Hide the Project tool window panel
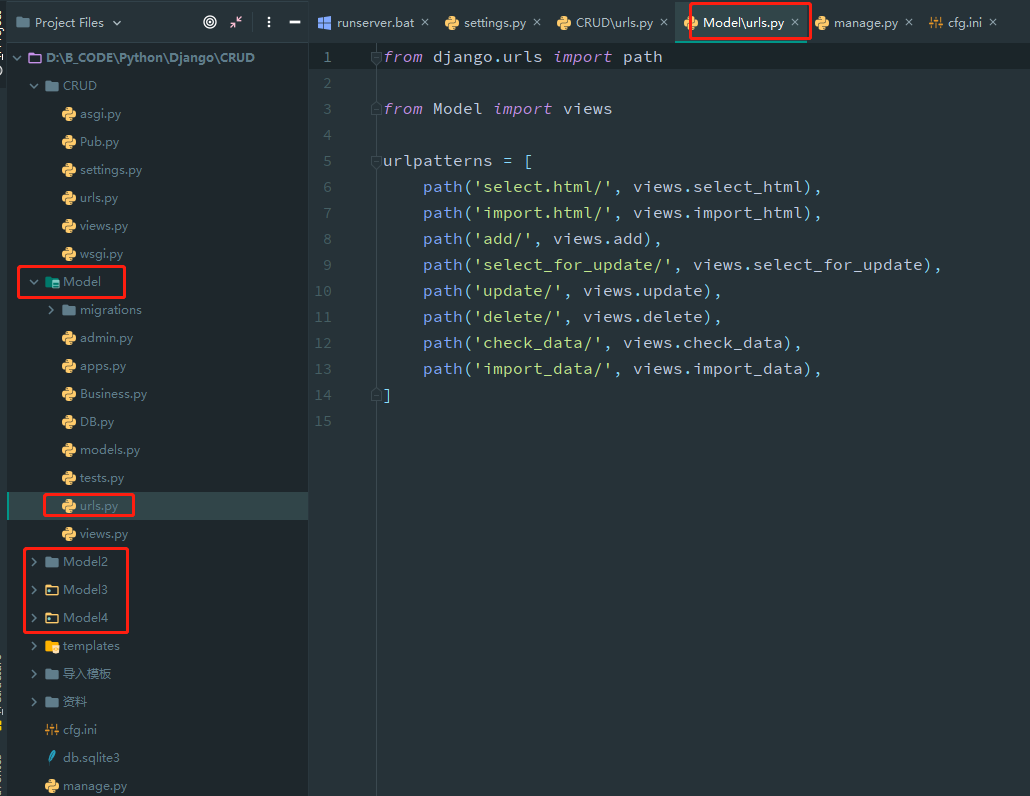 (293, 21)
